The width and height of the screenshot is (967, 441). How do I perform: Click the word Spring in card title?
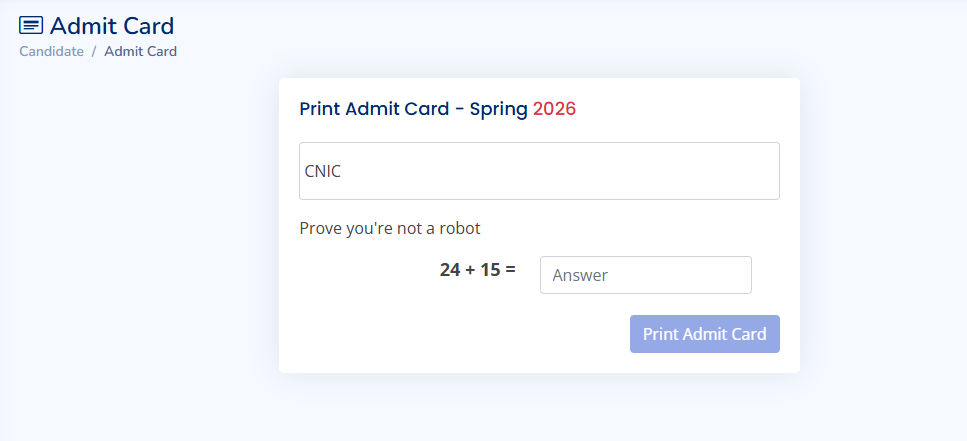point(498,109)
